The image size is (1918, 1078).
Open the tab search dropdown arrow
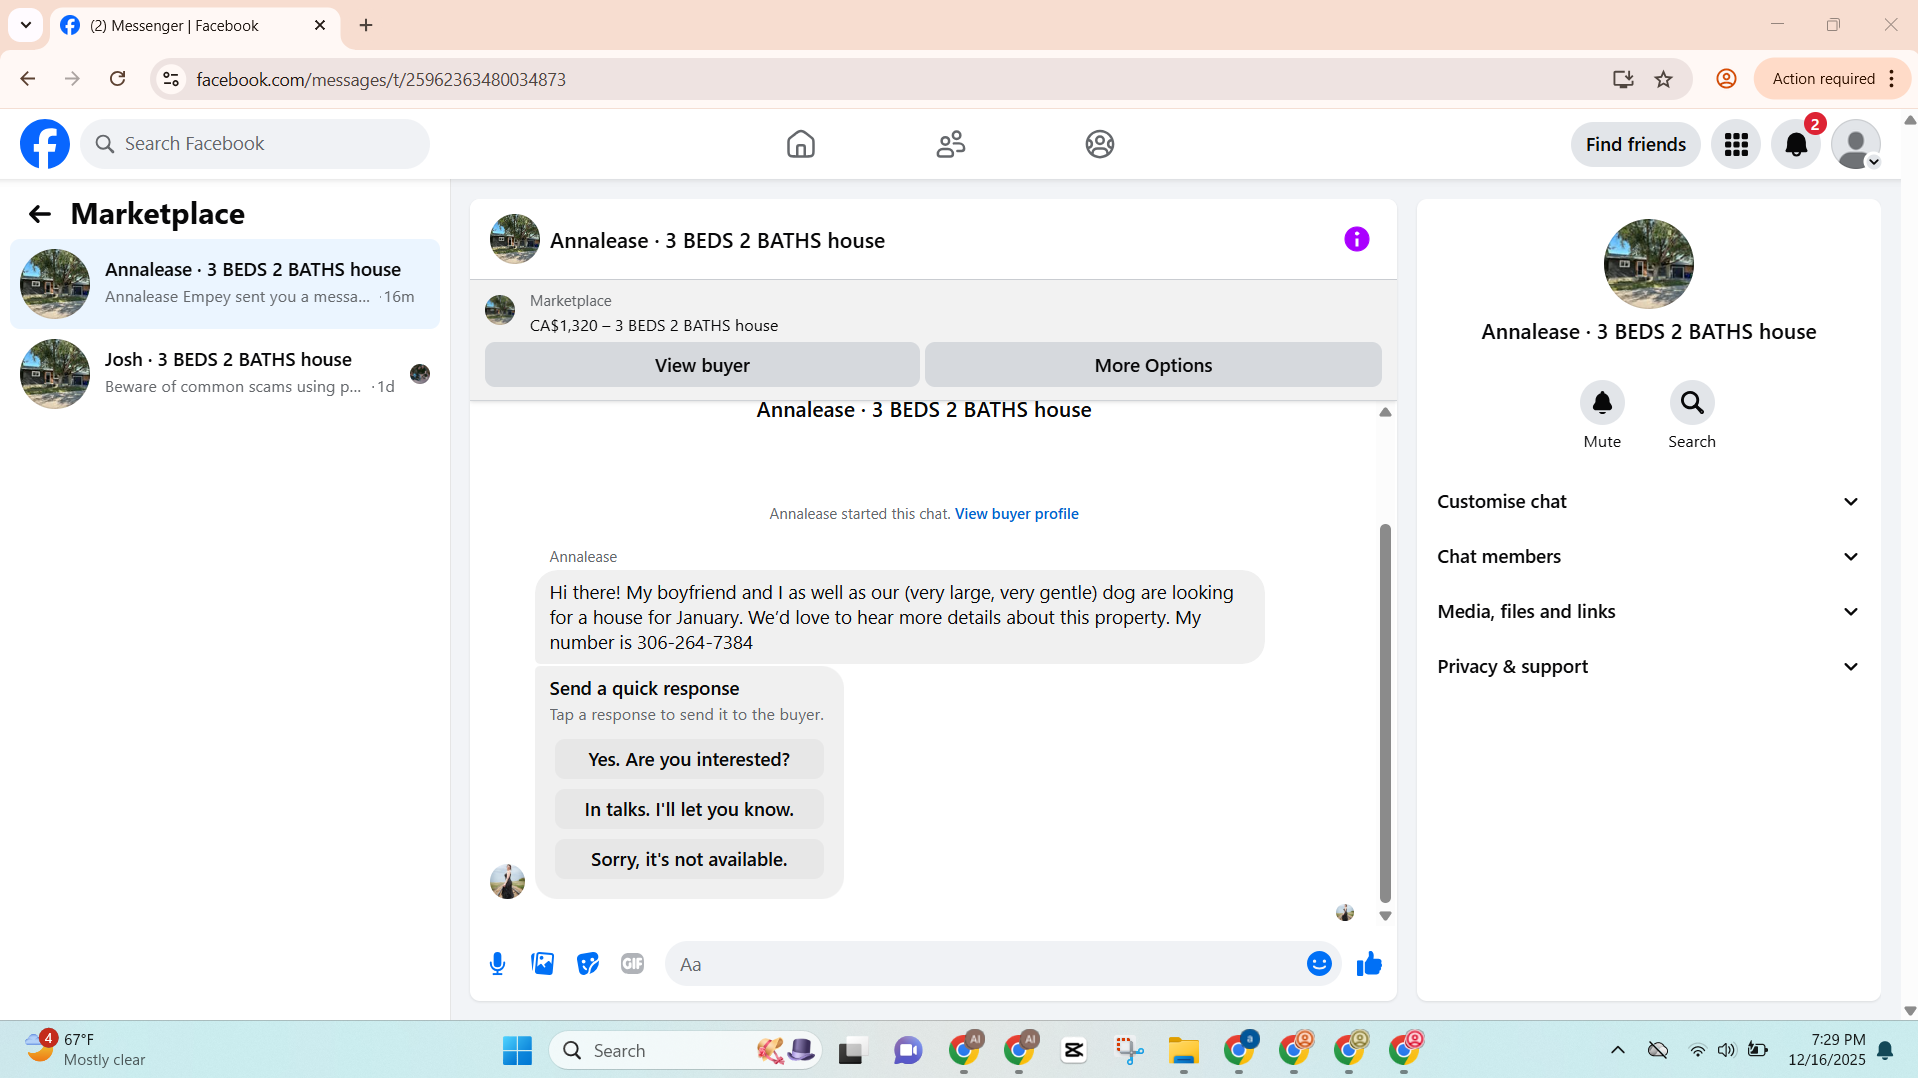click(x=26, y=25)
